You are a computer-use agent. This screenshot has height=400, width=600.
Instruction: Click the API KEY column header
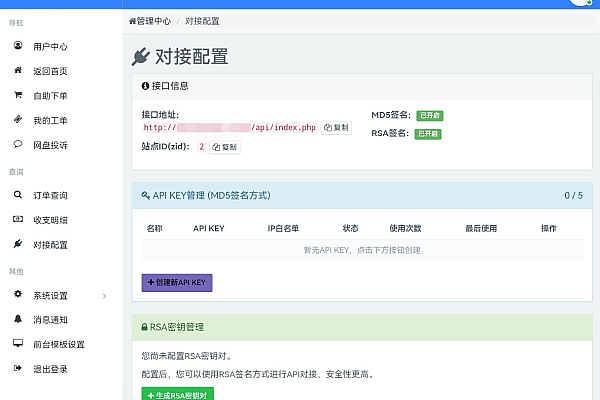coord(209,229)
